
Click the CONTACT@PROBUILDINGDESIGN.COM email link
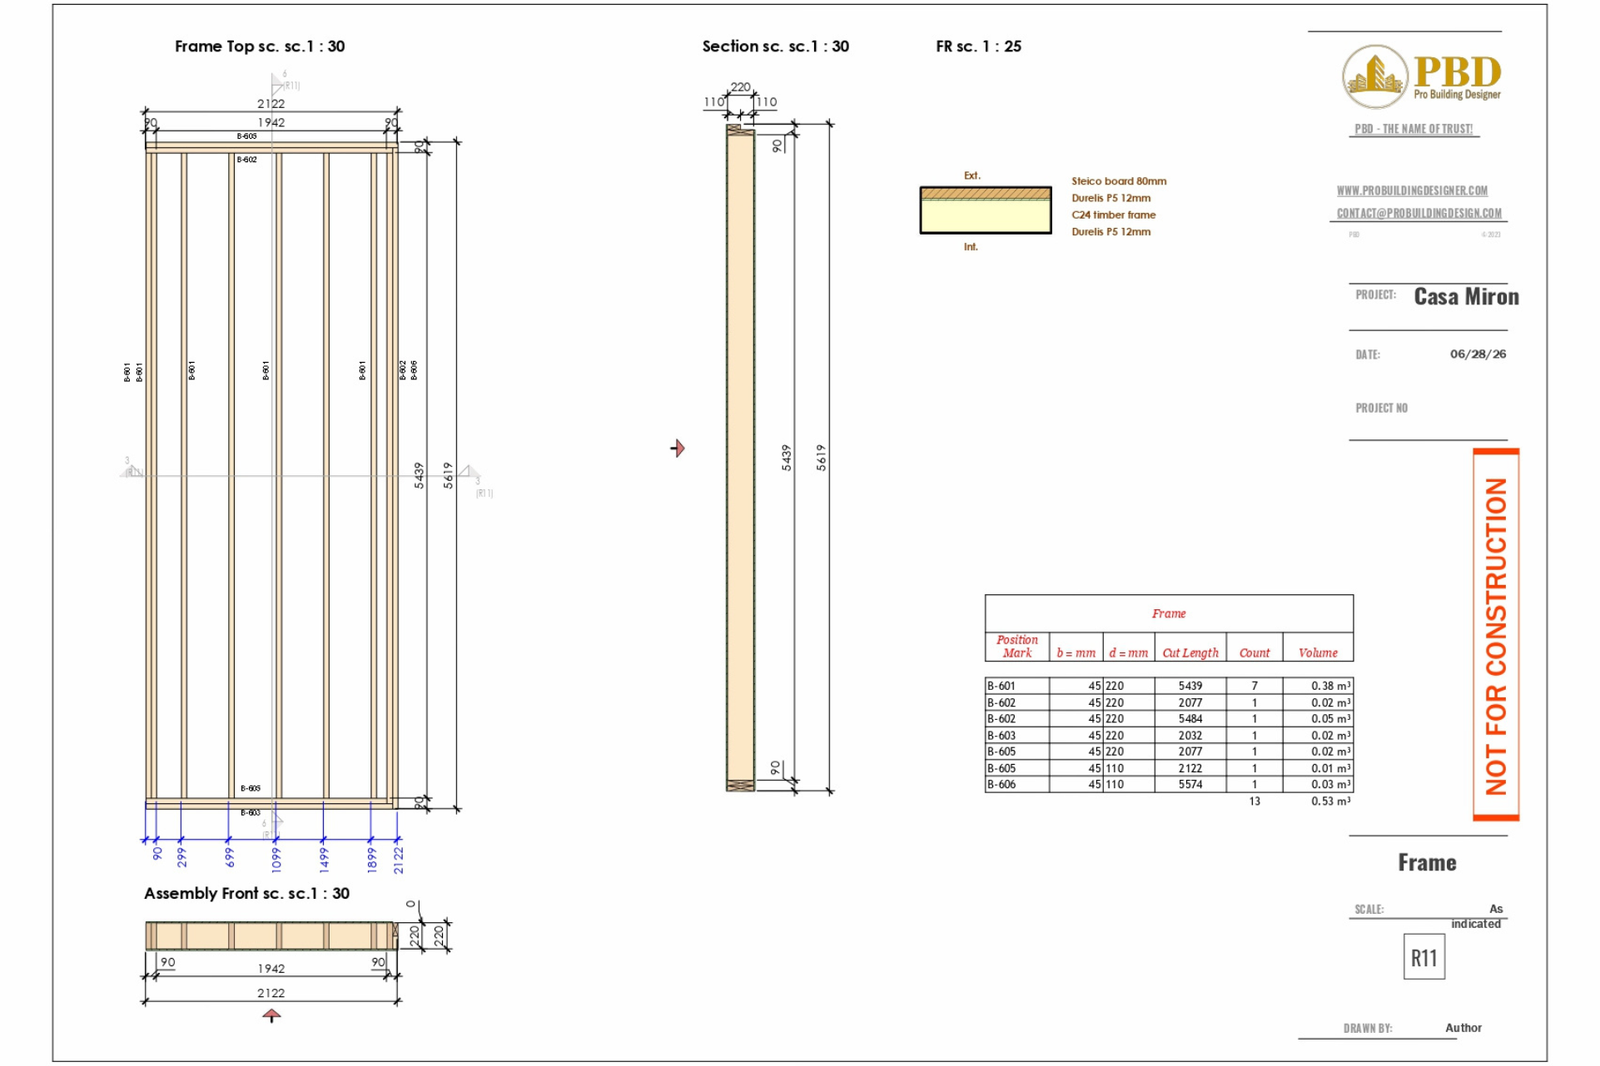point(1419,213)
